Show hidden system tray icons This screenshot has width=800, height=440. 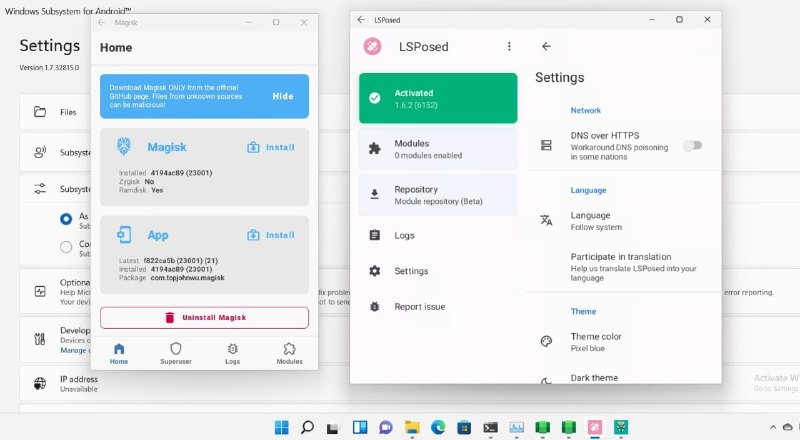773,427
